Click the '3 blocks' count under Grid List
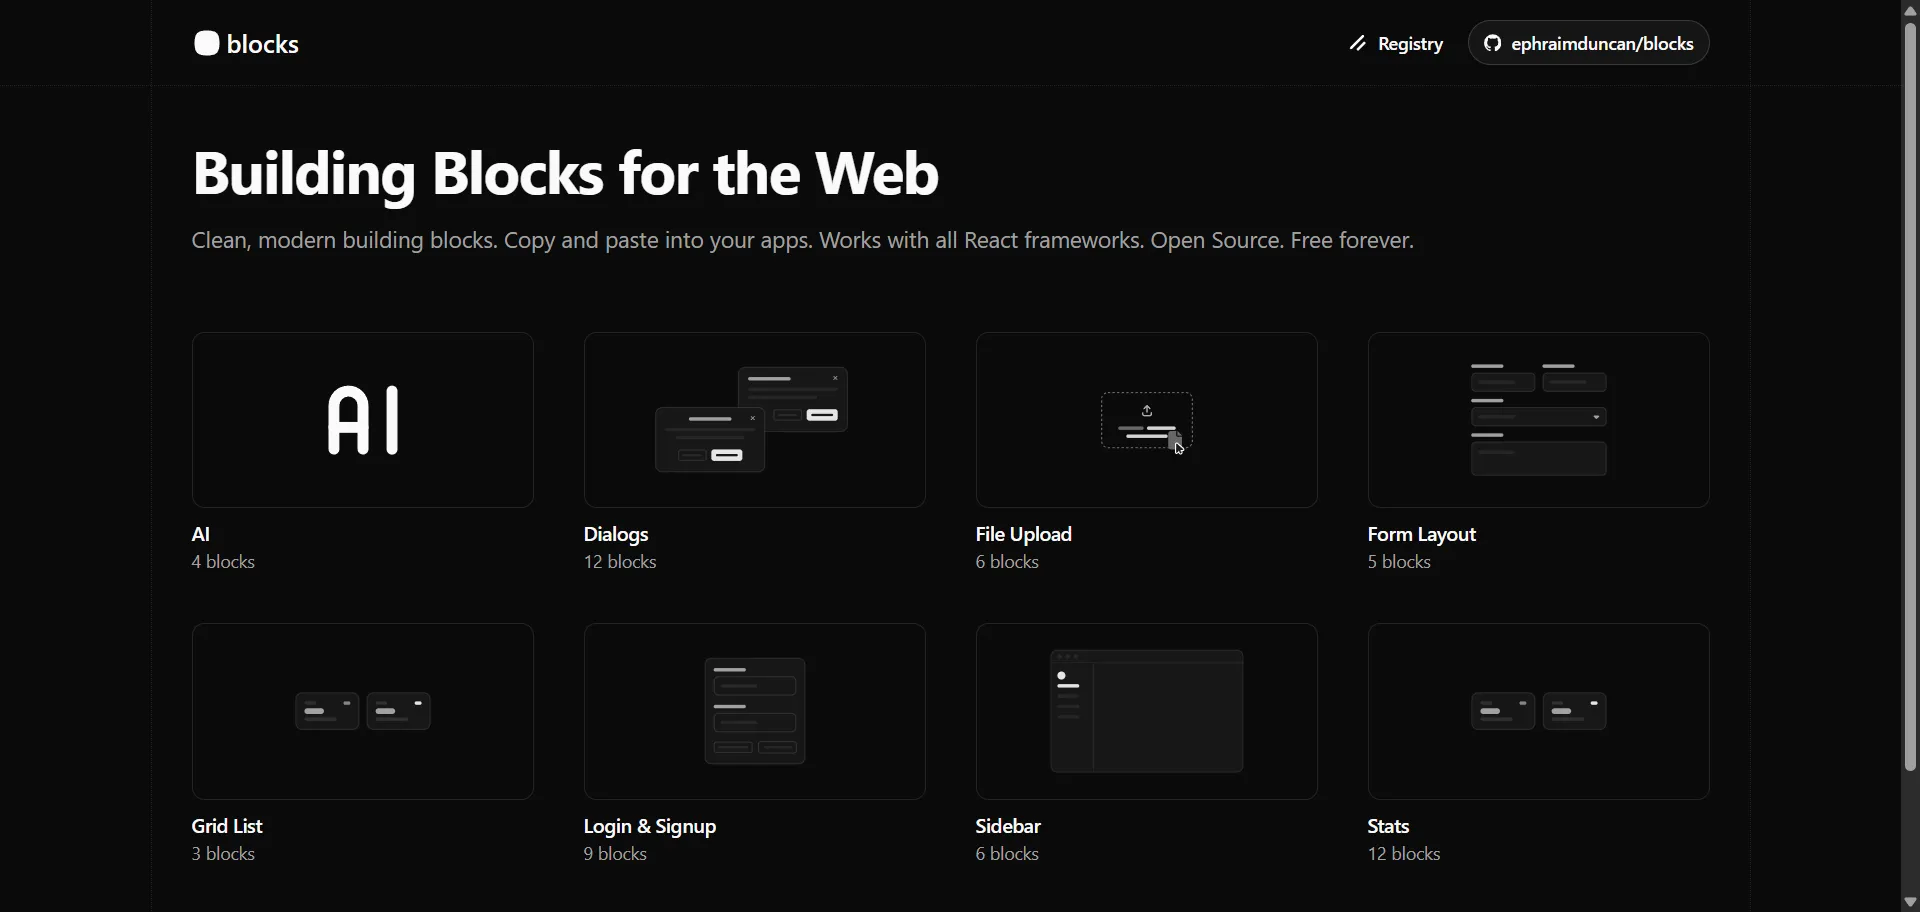Viewport: 1920px width, 912px height. pos(224,855)
